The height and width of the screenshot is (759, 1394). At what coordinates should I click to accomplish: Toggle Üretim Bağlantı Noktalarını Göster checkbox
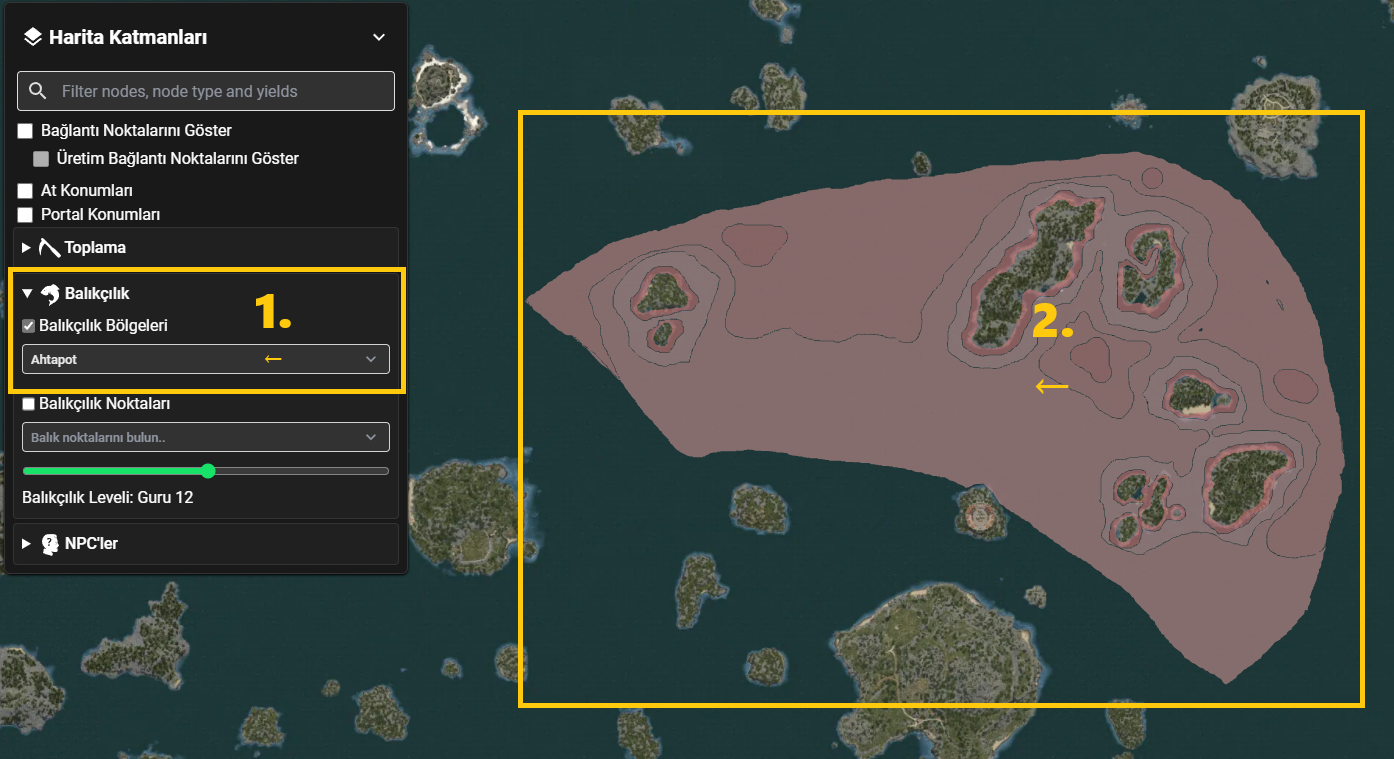(41, 159)
